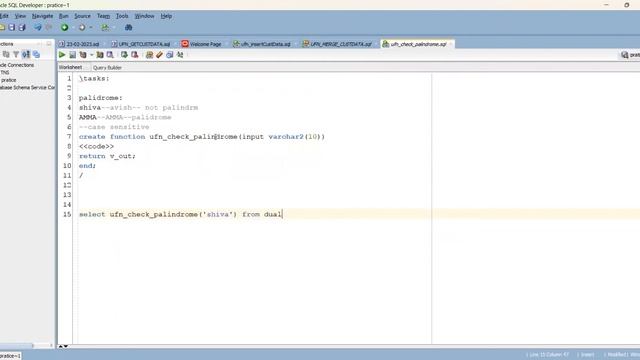Click the SQL Tuning Advisor icon
The height and width of the screenshot is (360, 640).
[110, 55]
